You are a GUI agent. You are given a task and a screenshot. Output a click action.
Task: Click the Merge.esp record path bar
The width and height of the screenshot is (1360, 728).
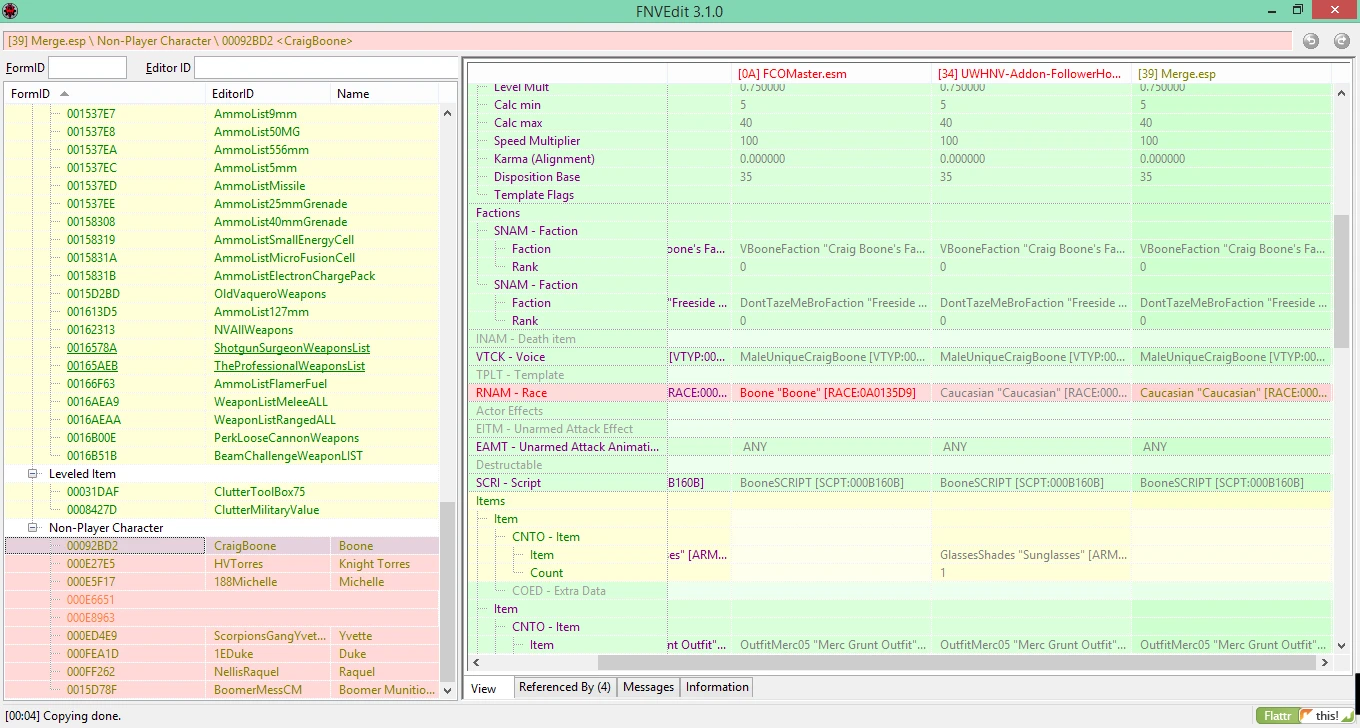point(647,41)
